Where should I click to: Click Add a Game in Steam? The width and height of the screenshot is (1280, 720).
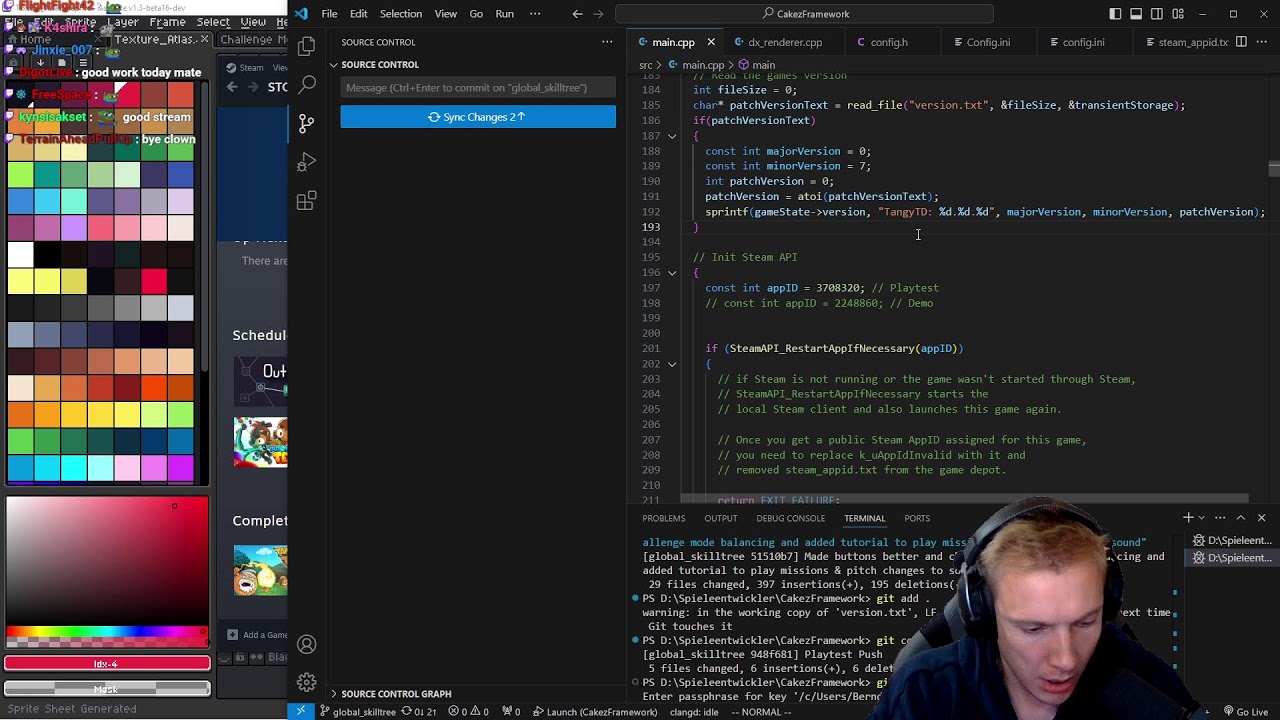coord(258,634)
